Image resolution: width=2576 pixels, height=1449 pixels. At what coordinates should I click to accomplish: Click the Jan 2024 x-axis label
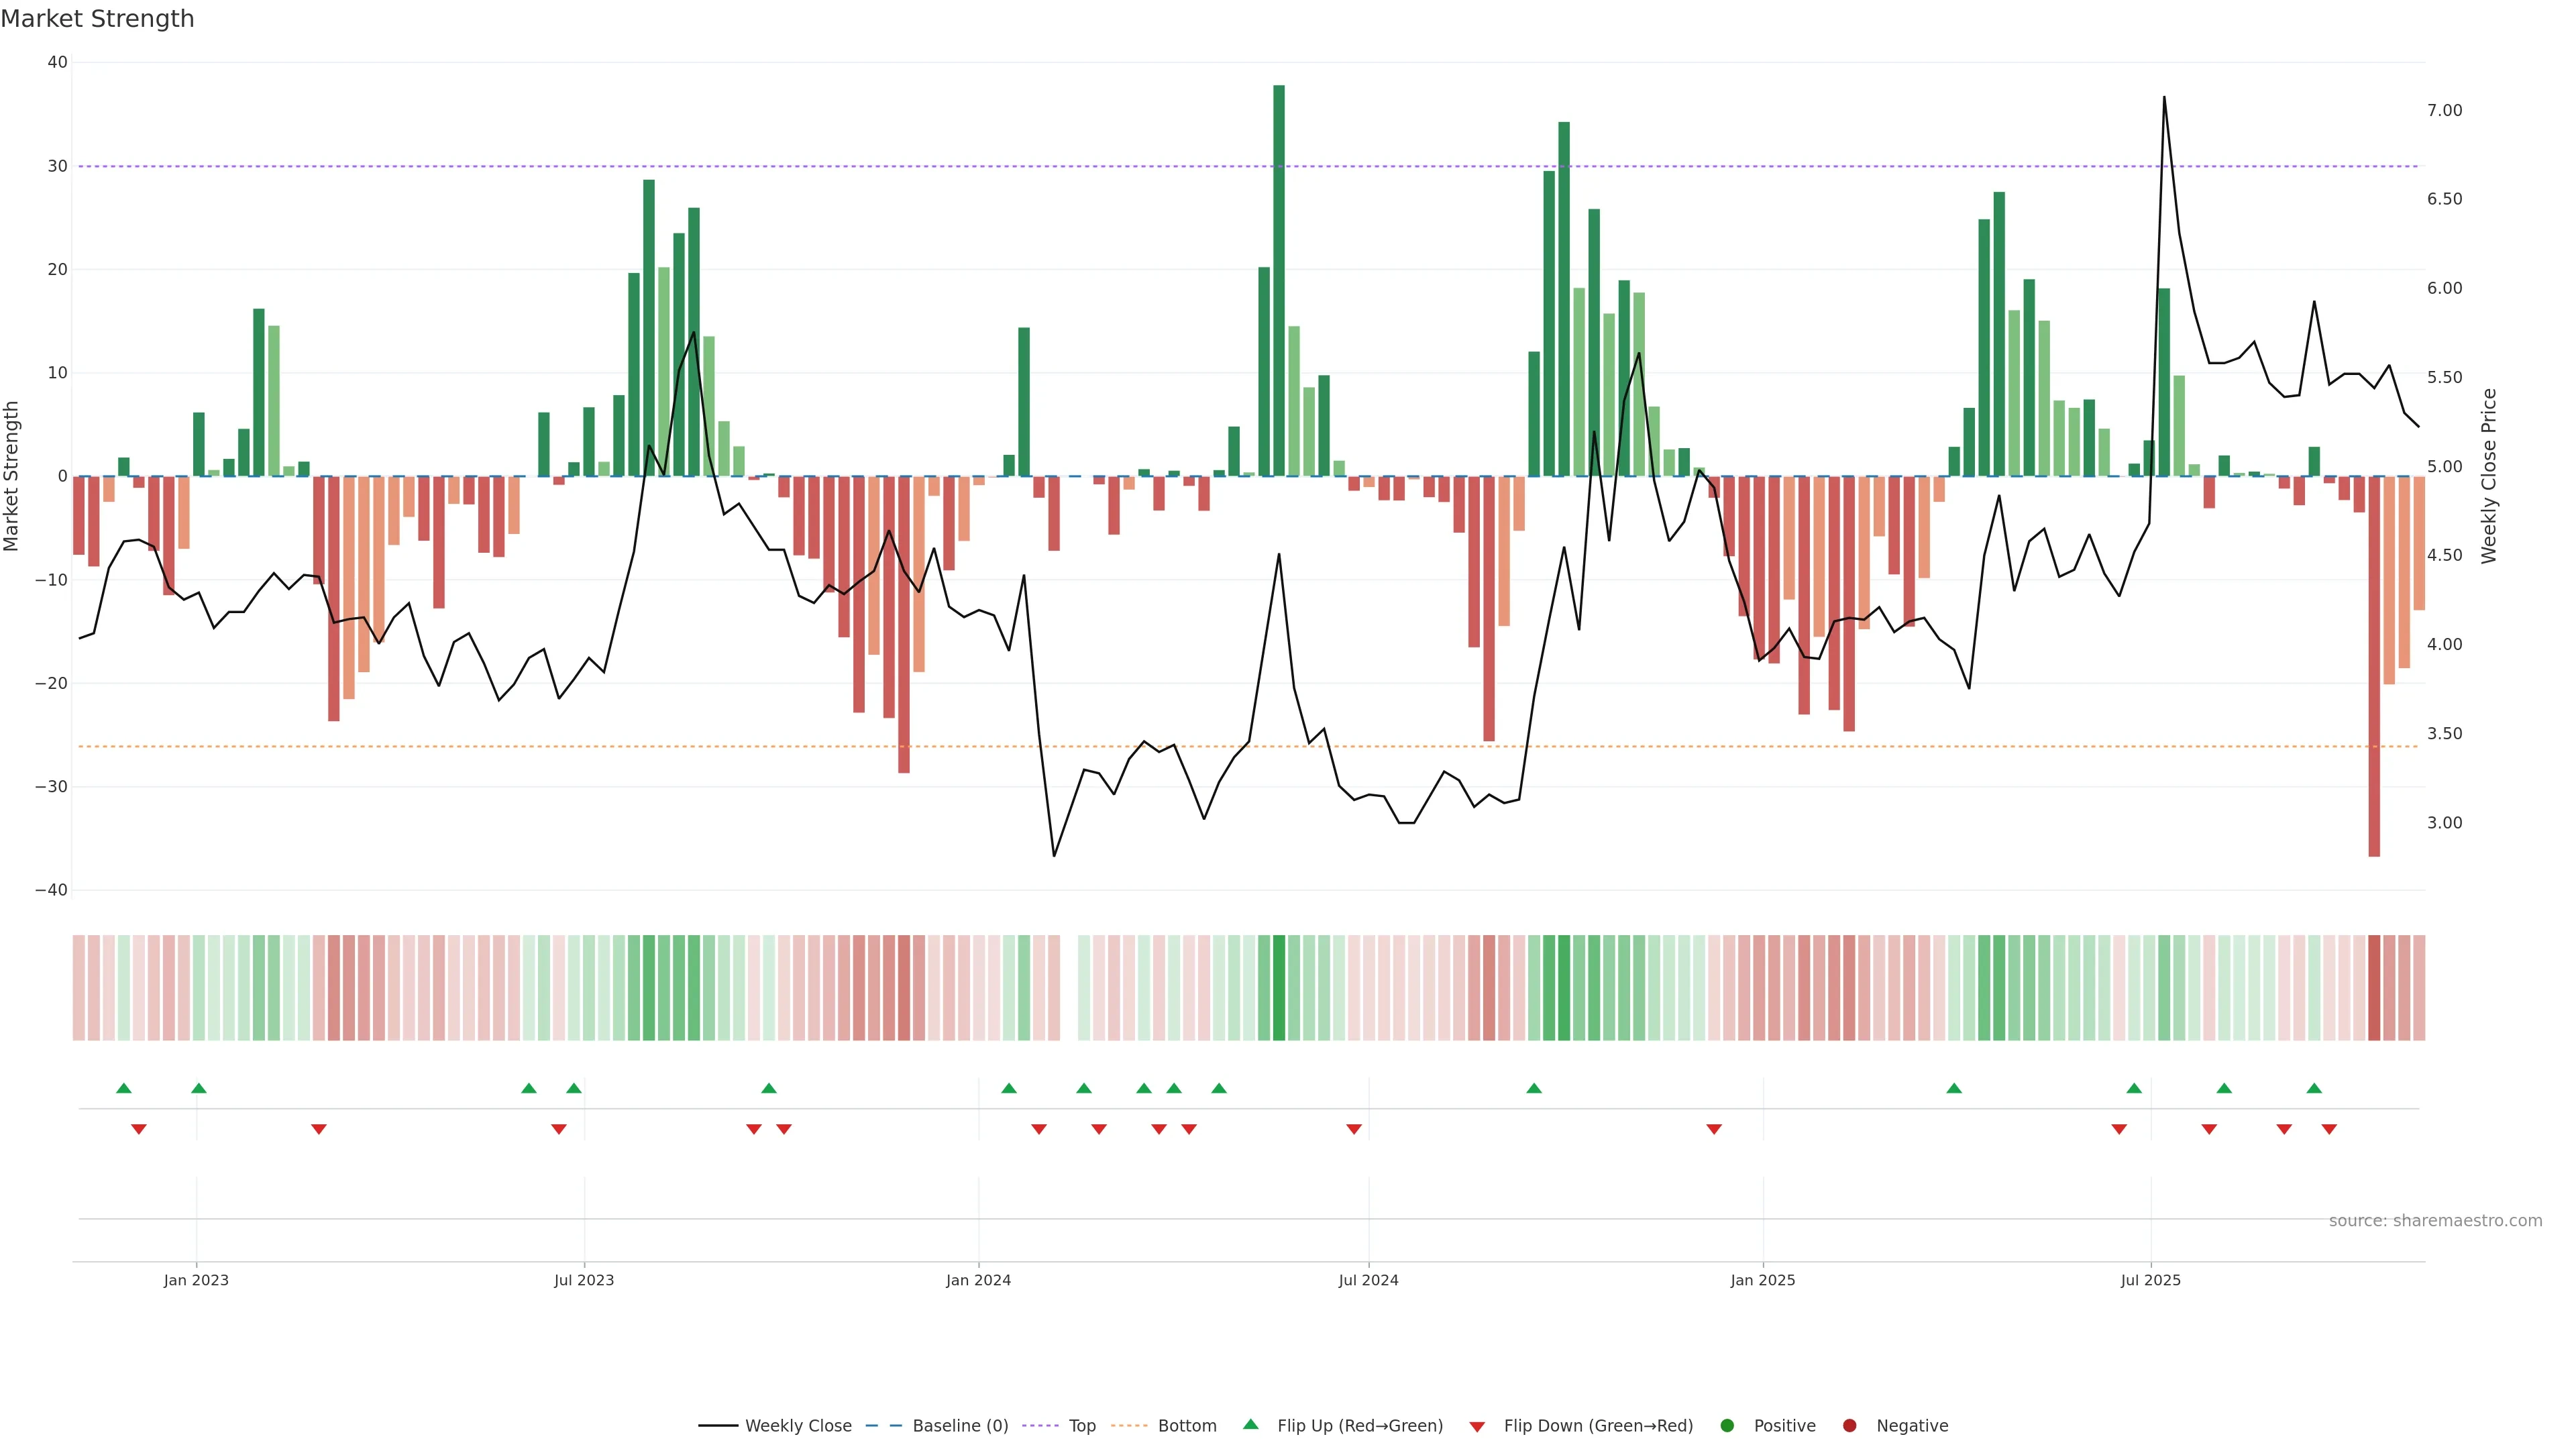coord(978,1280)
